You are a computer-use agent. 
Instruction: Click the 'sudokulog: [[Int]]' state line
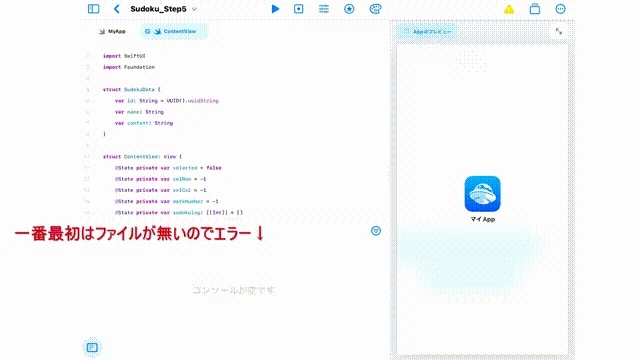coord(179,213)
